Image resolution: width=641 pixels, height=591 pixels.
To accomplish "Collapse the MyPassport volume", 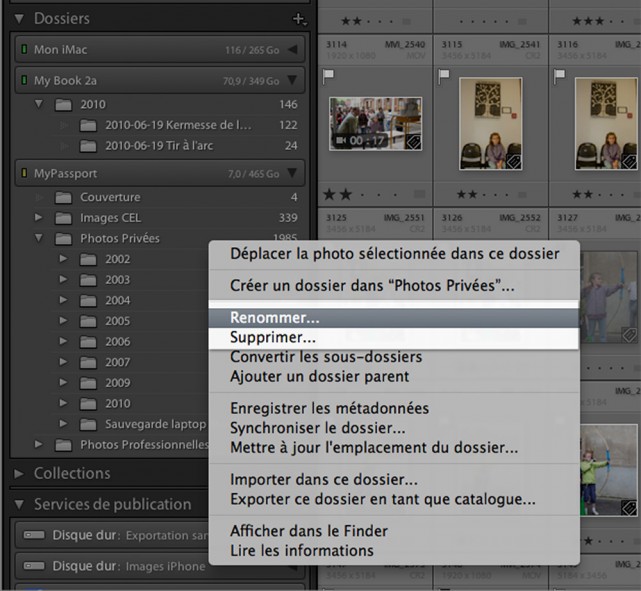I will [292, 173].
